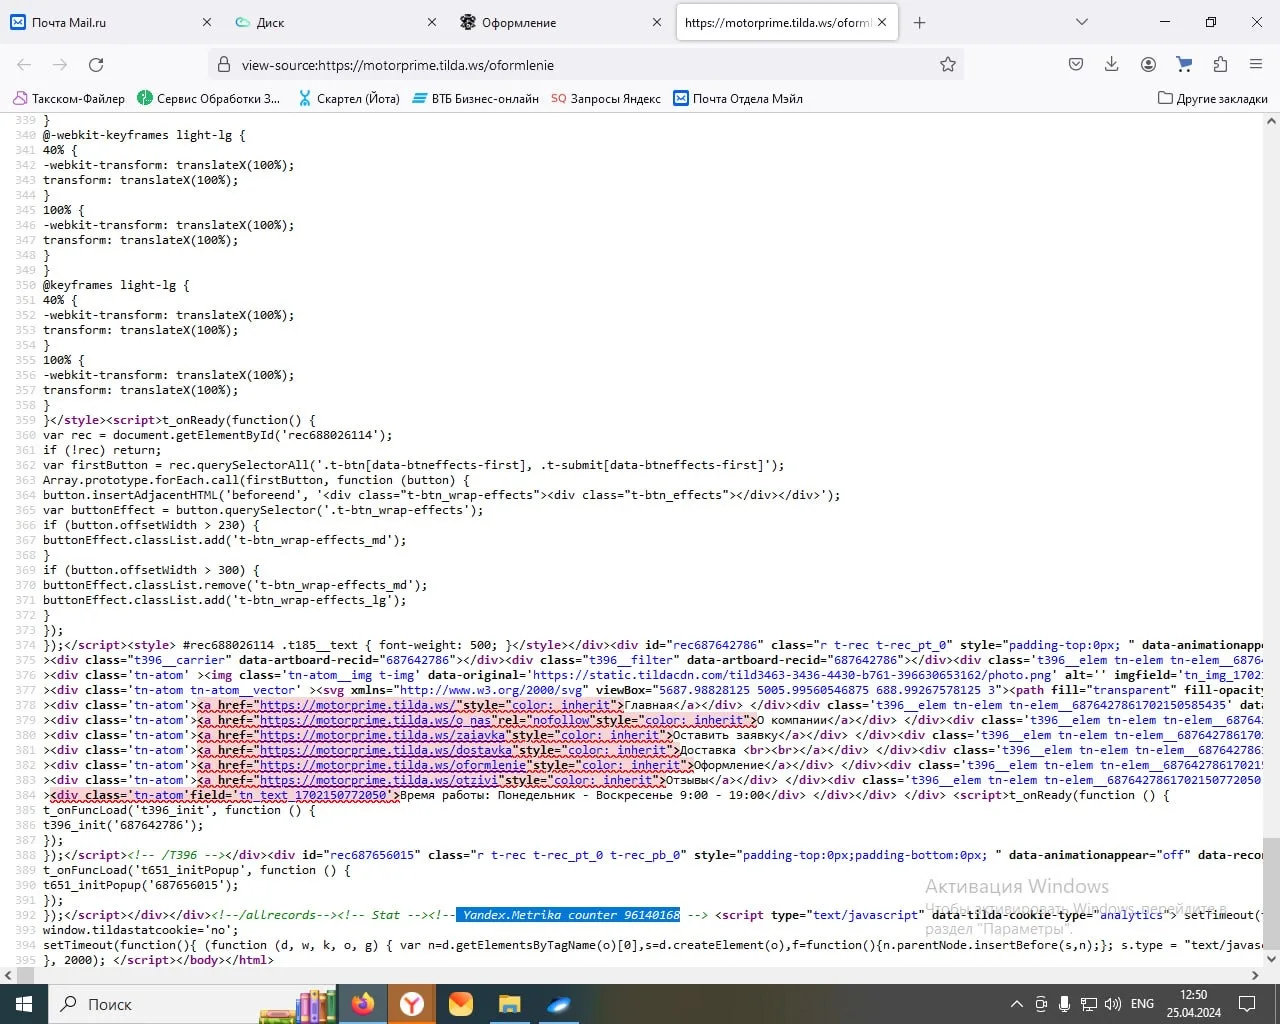Open the Downloads panel icon
The height and width of the screenshot is (1024, 1280).
(1111, 65)
